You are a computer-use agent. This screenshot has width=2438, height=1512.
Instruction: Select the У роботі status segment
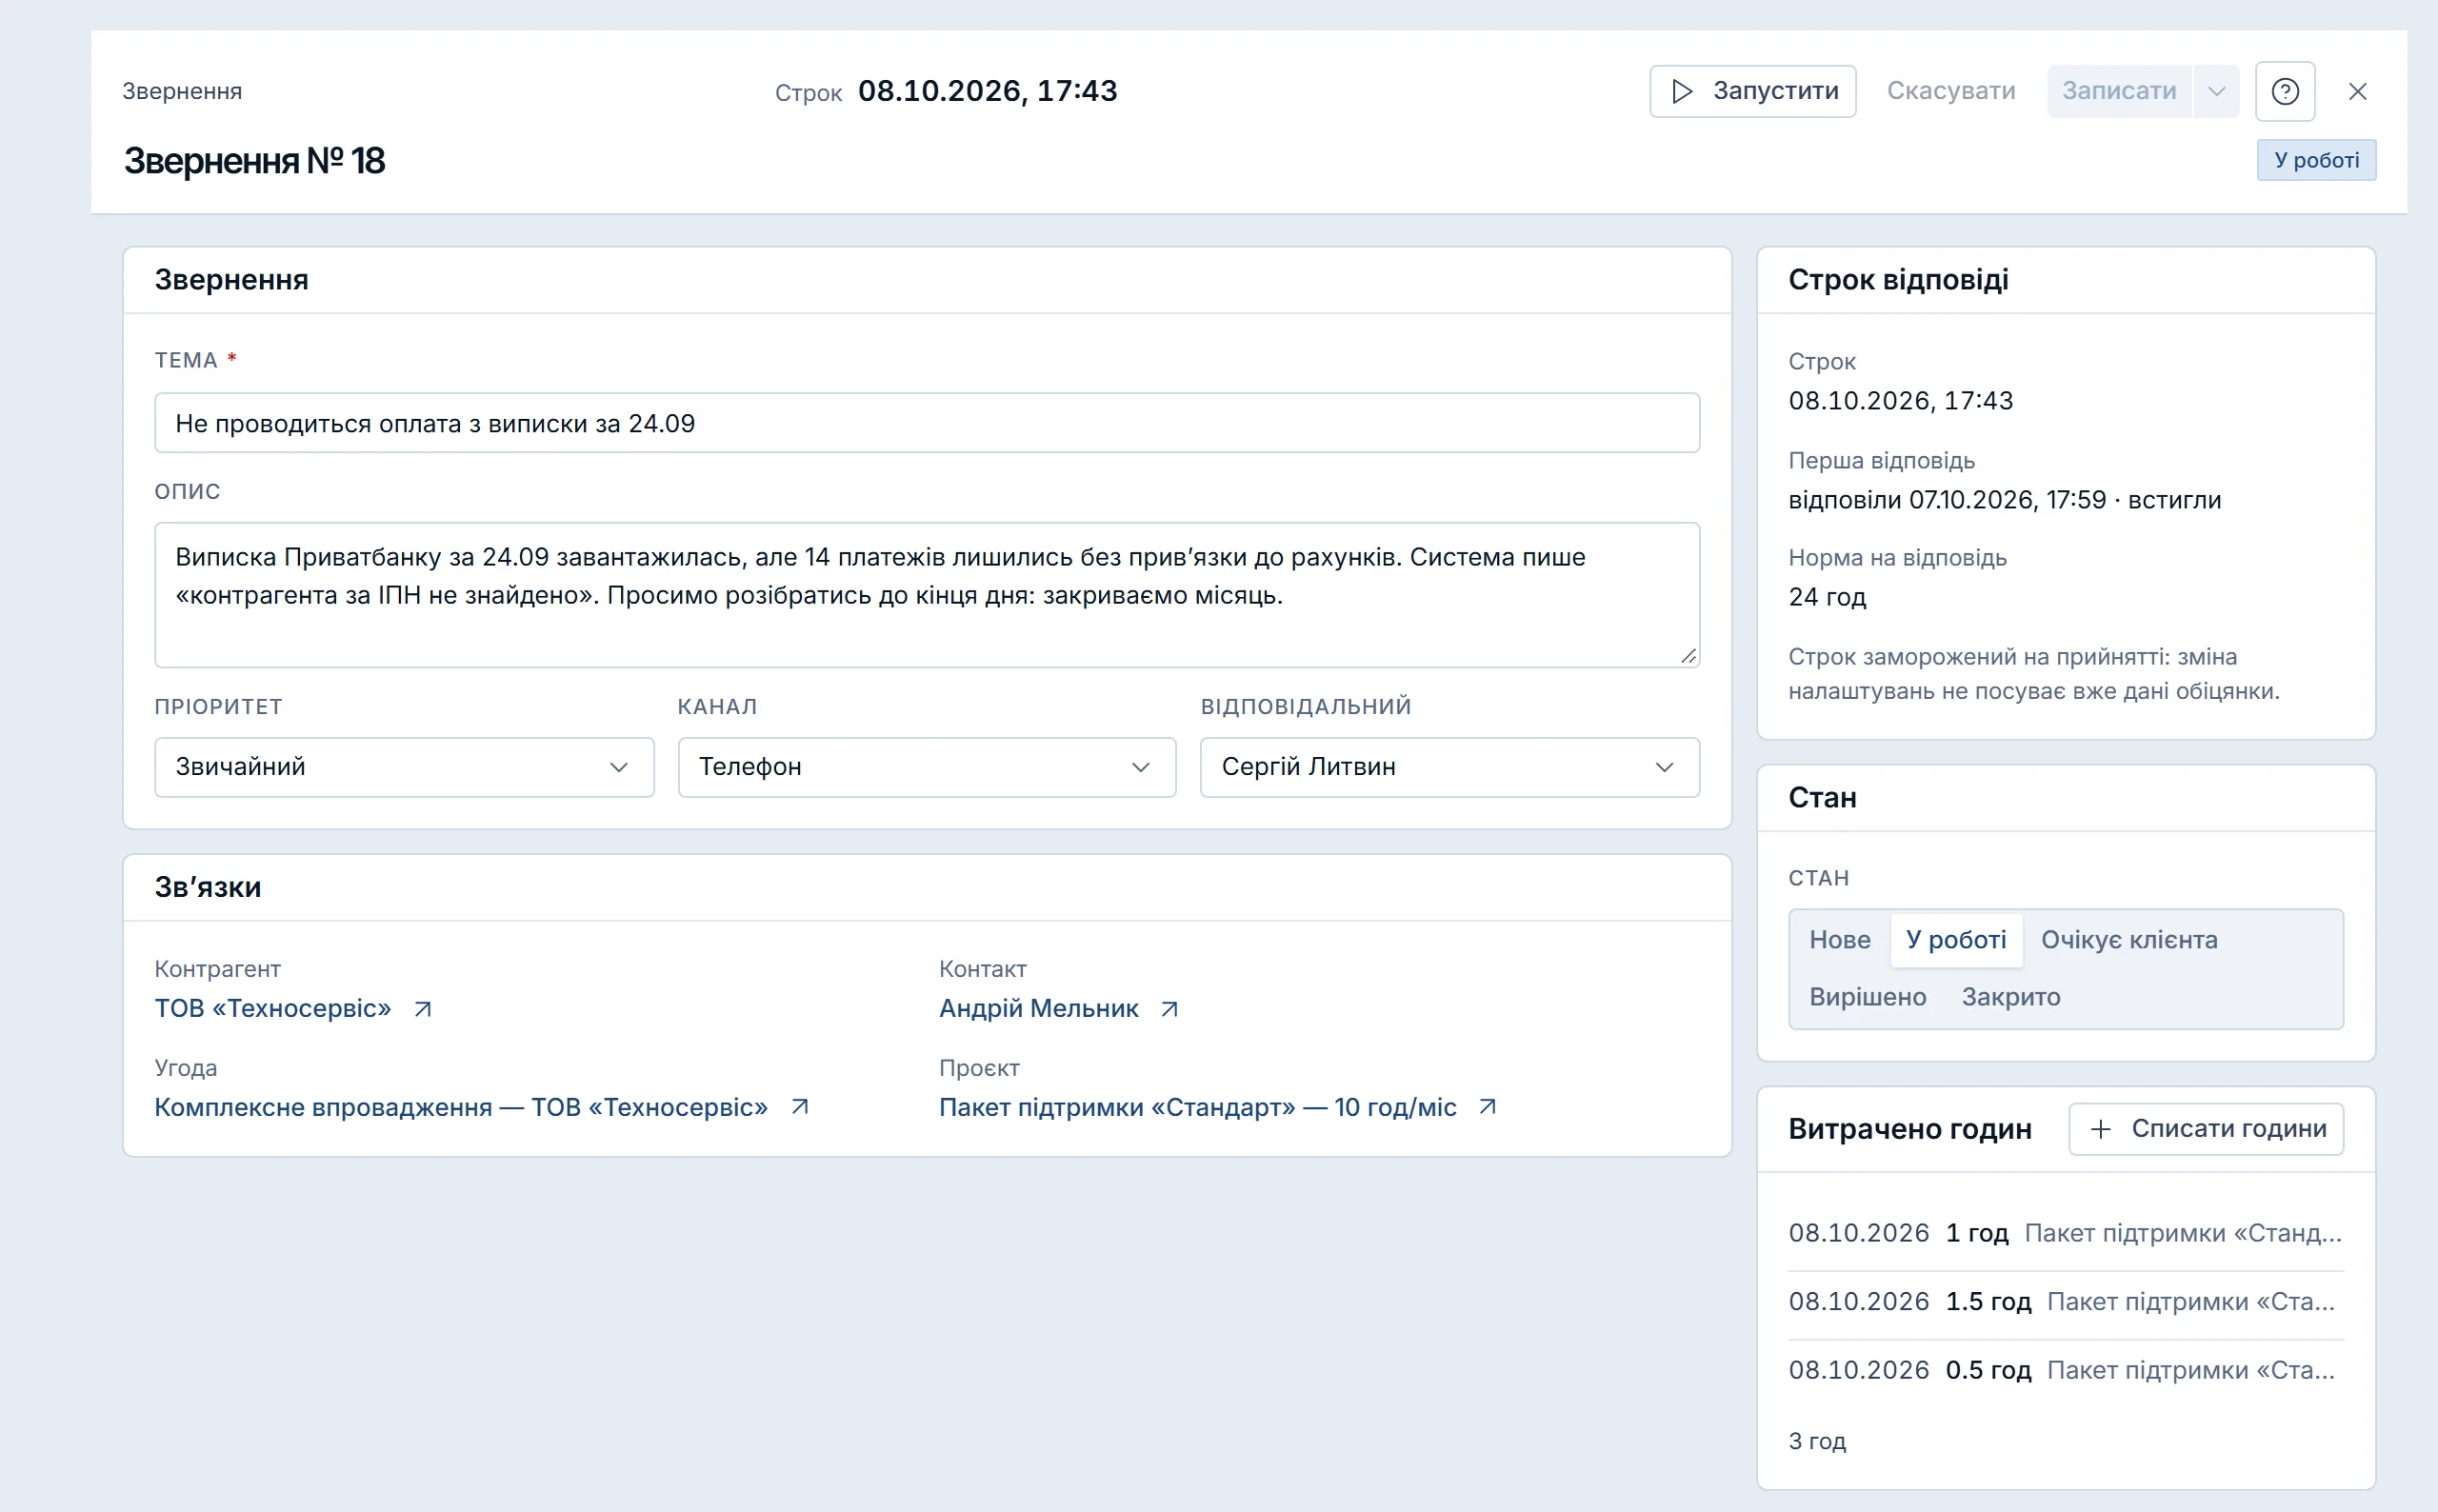tap(1955, 940)
